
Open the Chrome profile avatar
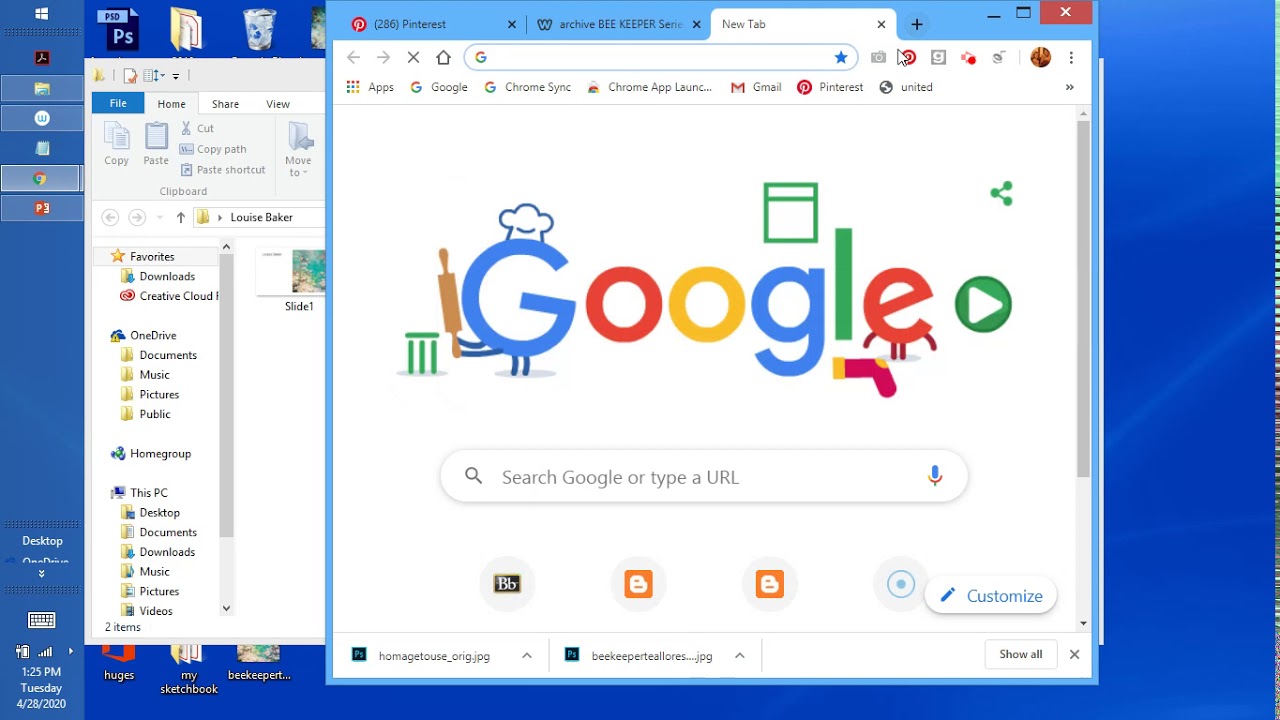tap(1041, 58)
